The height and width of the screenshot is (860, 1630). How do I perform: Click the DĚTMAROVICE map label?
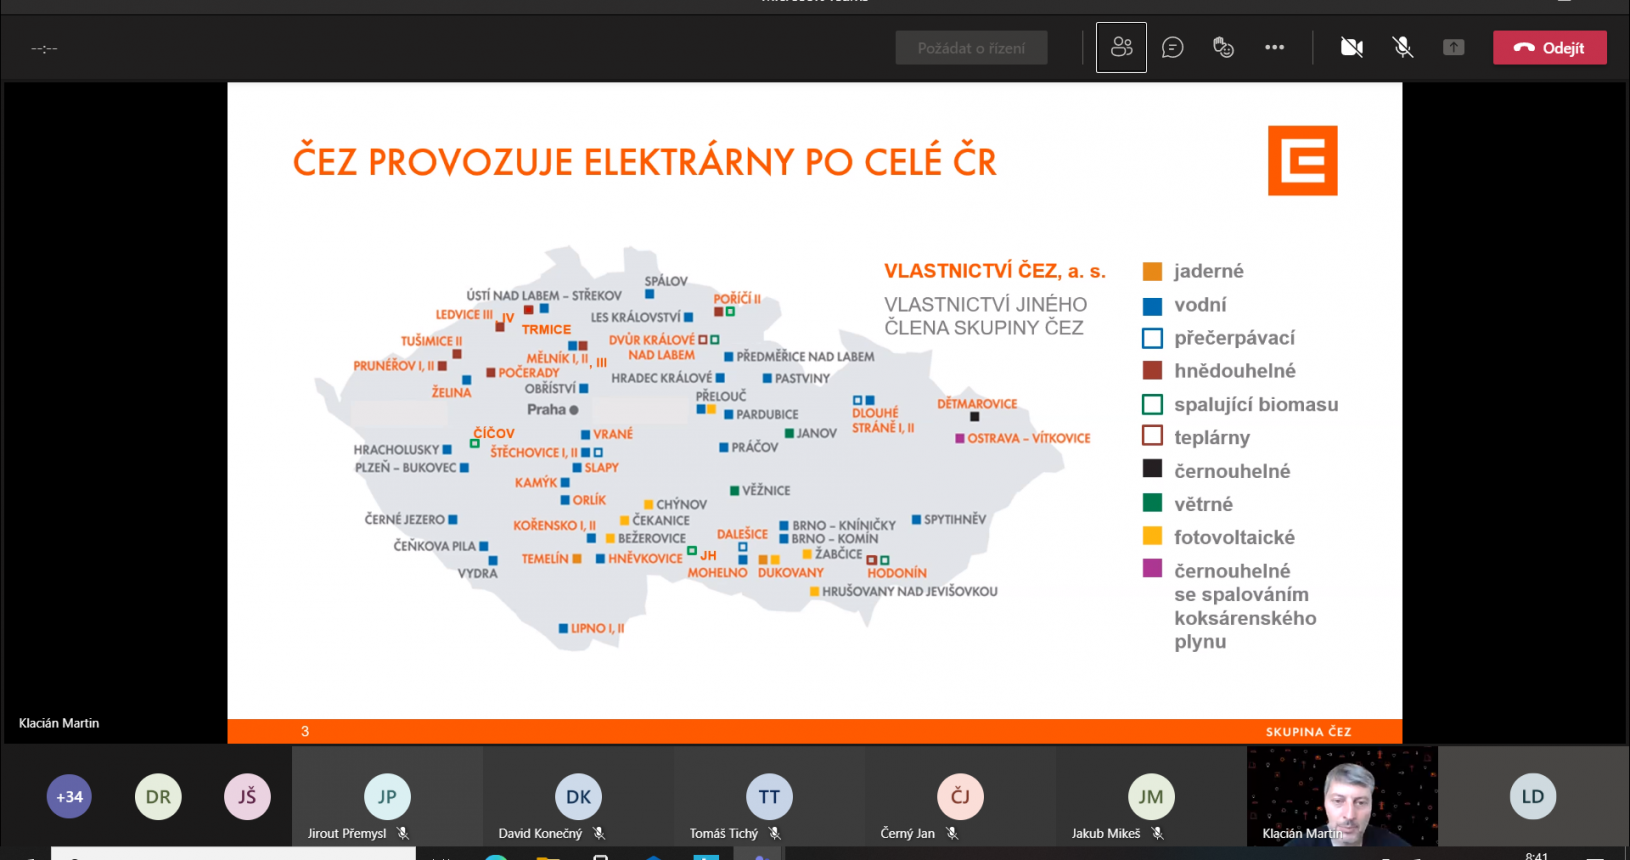[x=977, y=404]
